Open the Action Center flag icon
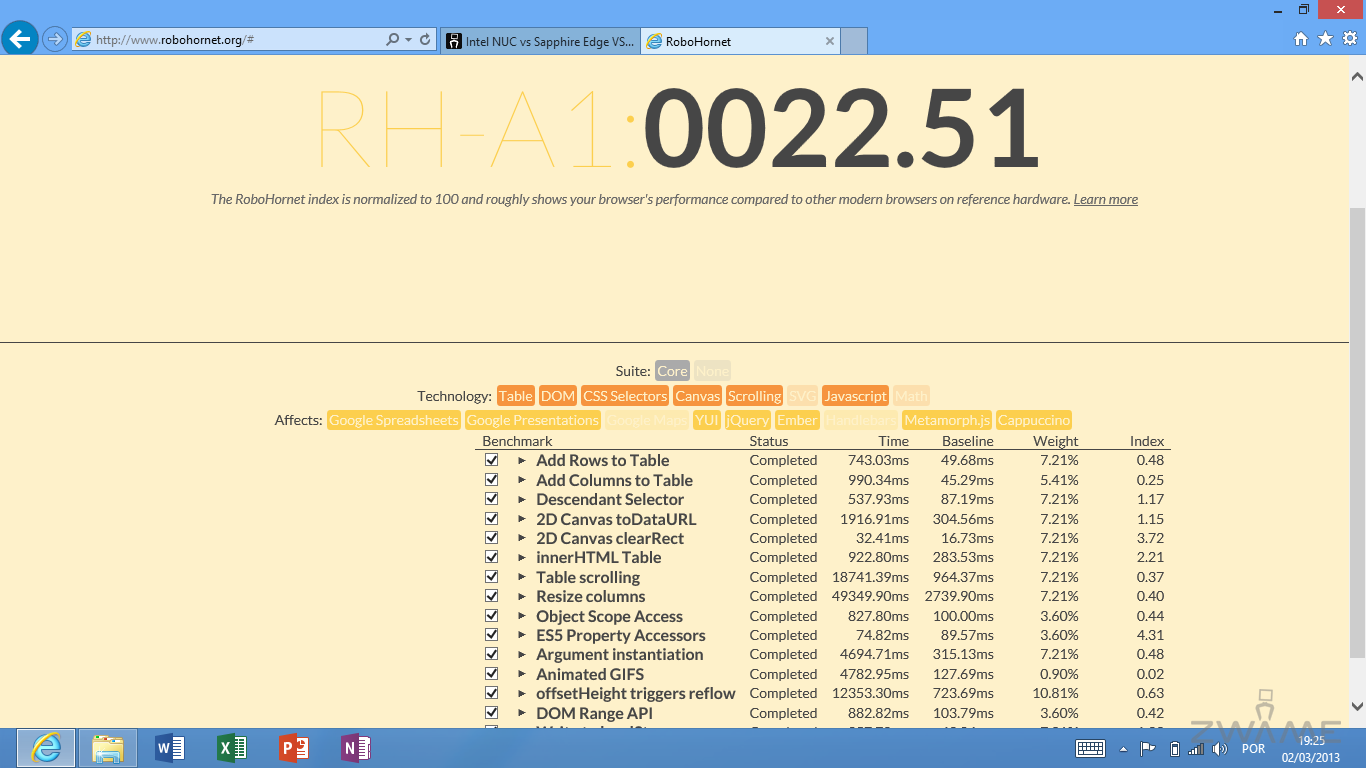1366x768 pixels. click(1148, 748)
